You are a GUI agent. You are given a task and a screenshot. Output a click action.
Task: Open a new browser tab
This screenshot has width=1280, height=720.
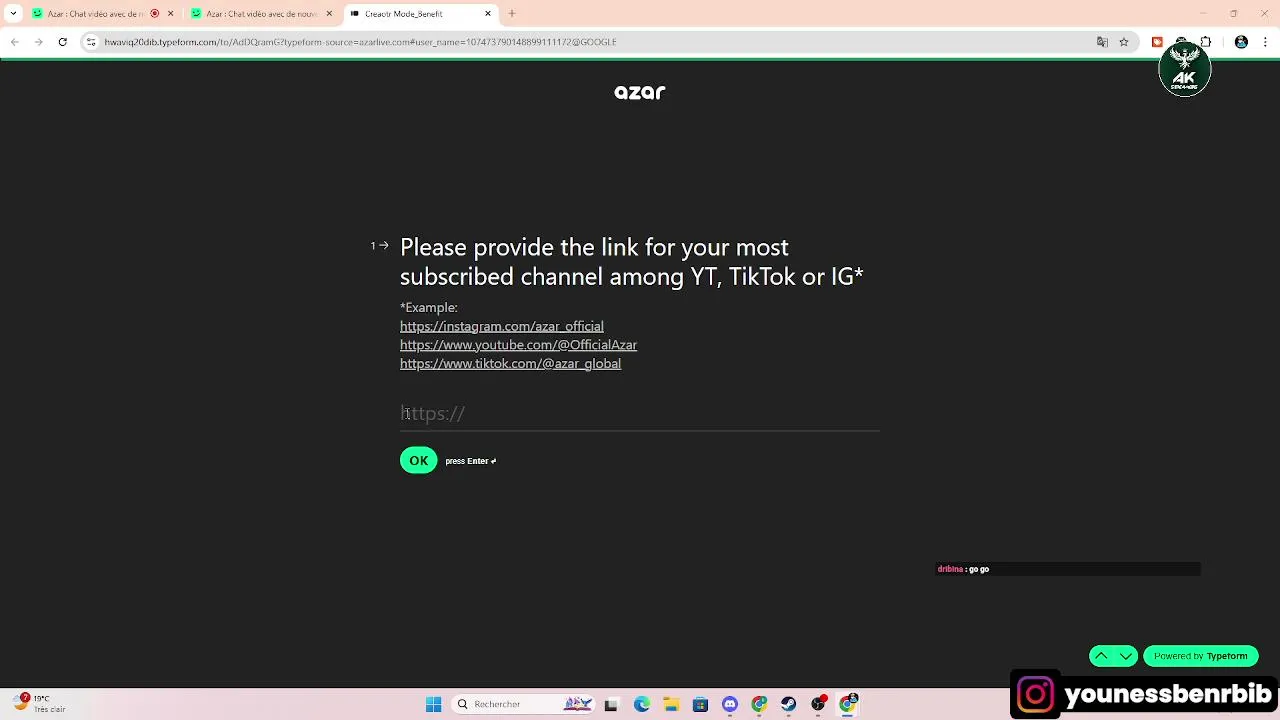pos(512,14)
